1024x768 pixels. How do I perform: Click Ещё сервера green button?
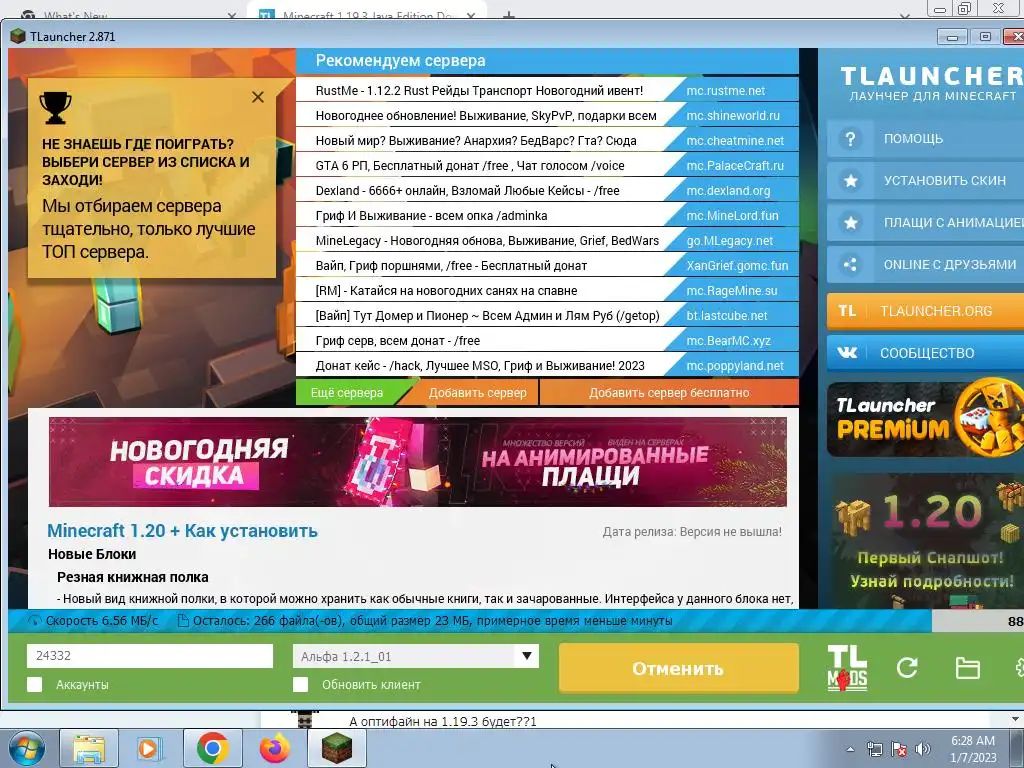click(x=347, y=392)
